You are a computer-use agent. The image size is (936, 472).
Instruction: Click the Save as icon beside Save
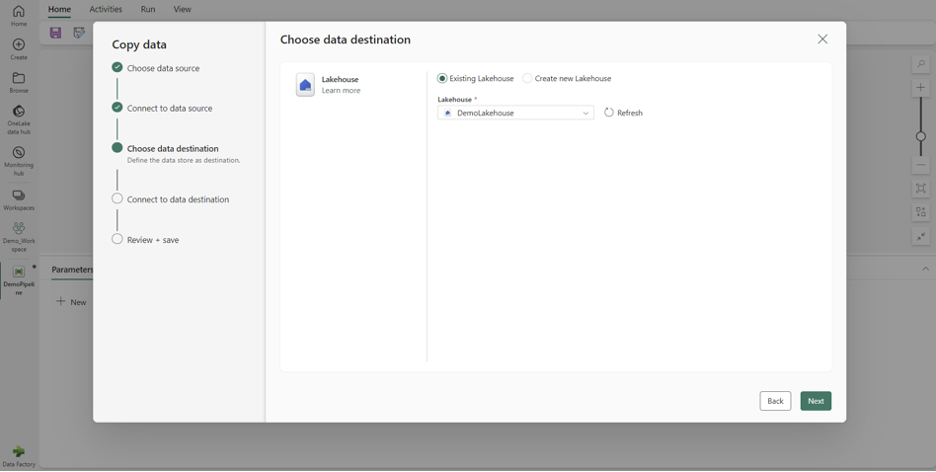tap(79, 33)
